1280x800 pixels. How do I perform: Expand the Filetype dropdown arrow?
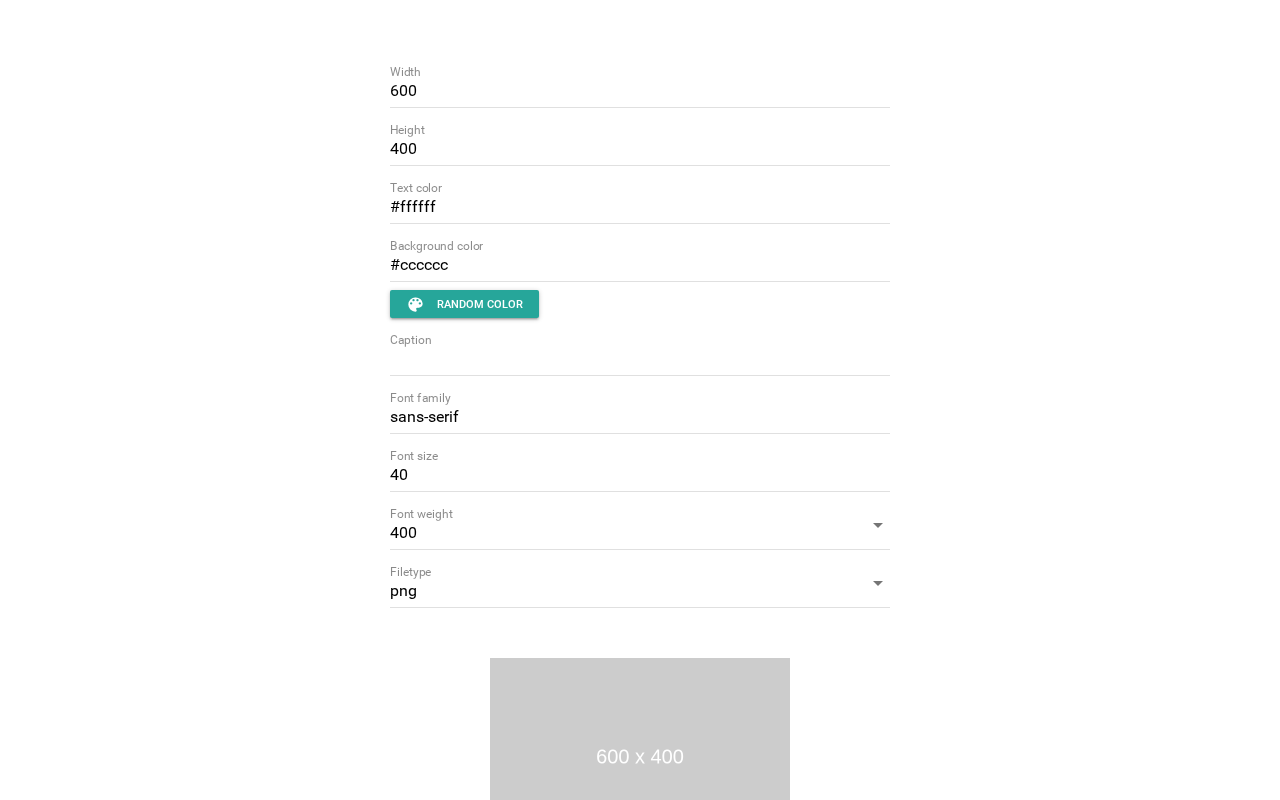pyautogui.click(x=877, y=584)
